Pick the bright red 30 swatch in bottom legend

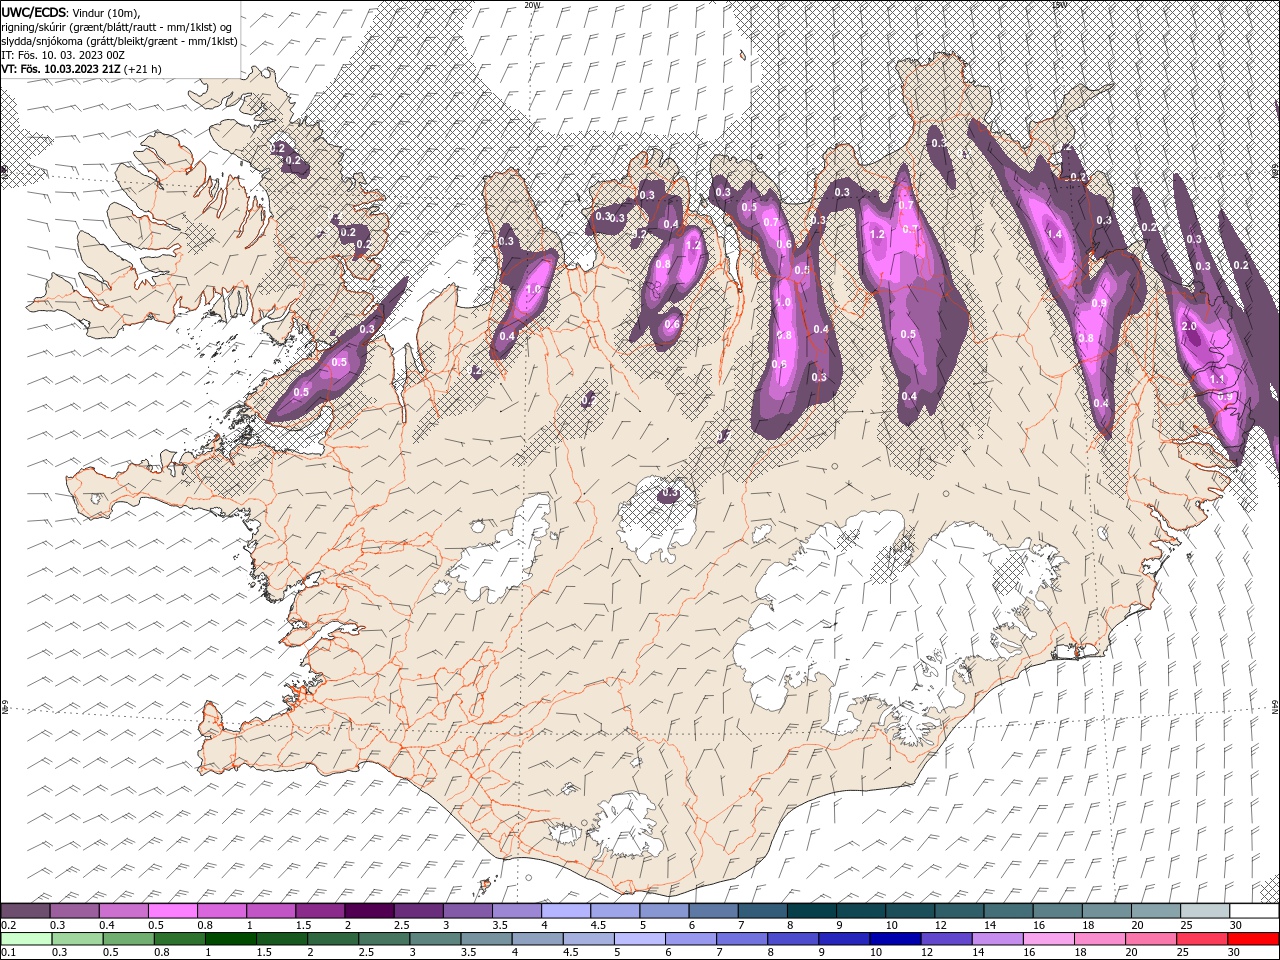[x=1254, y=939]
